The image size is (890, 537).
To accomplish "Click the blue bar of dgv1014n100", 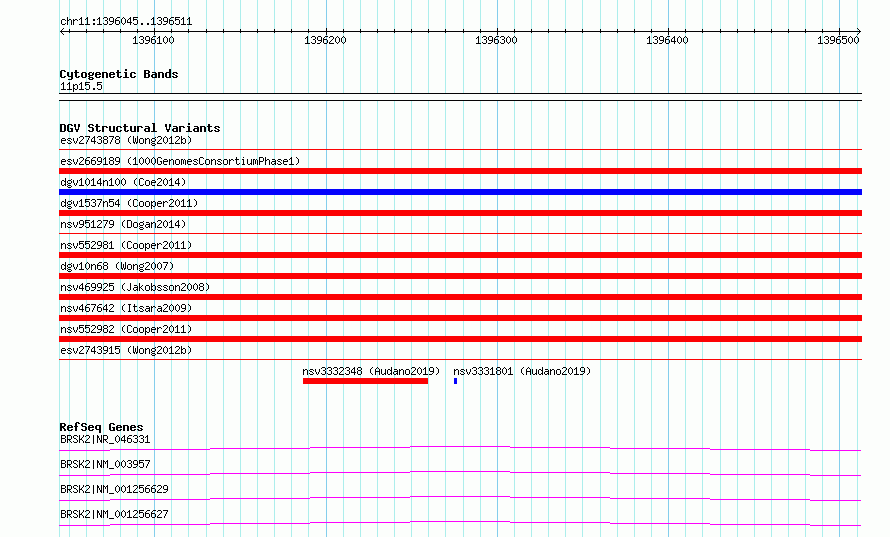I will [460, 192].
